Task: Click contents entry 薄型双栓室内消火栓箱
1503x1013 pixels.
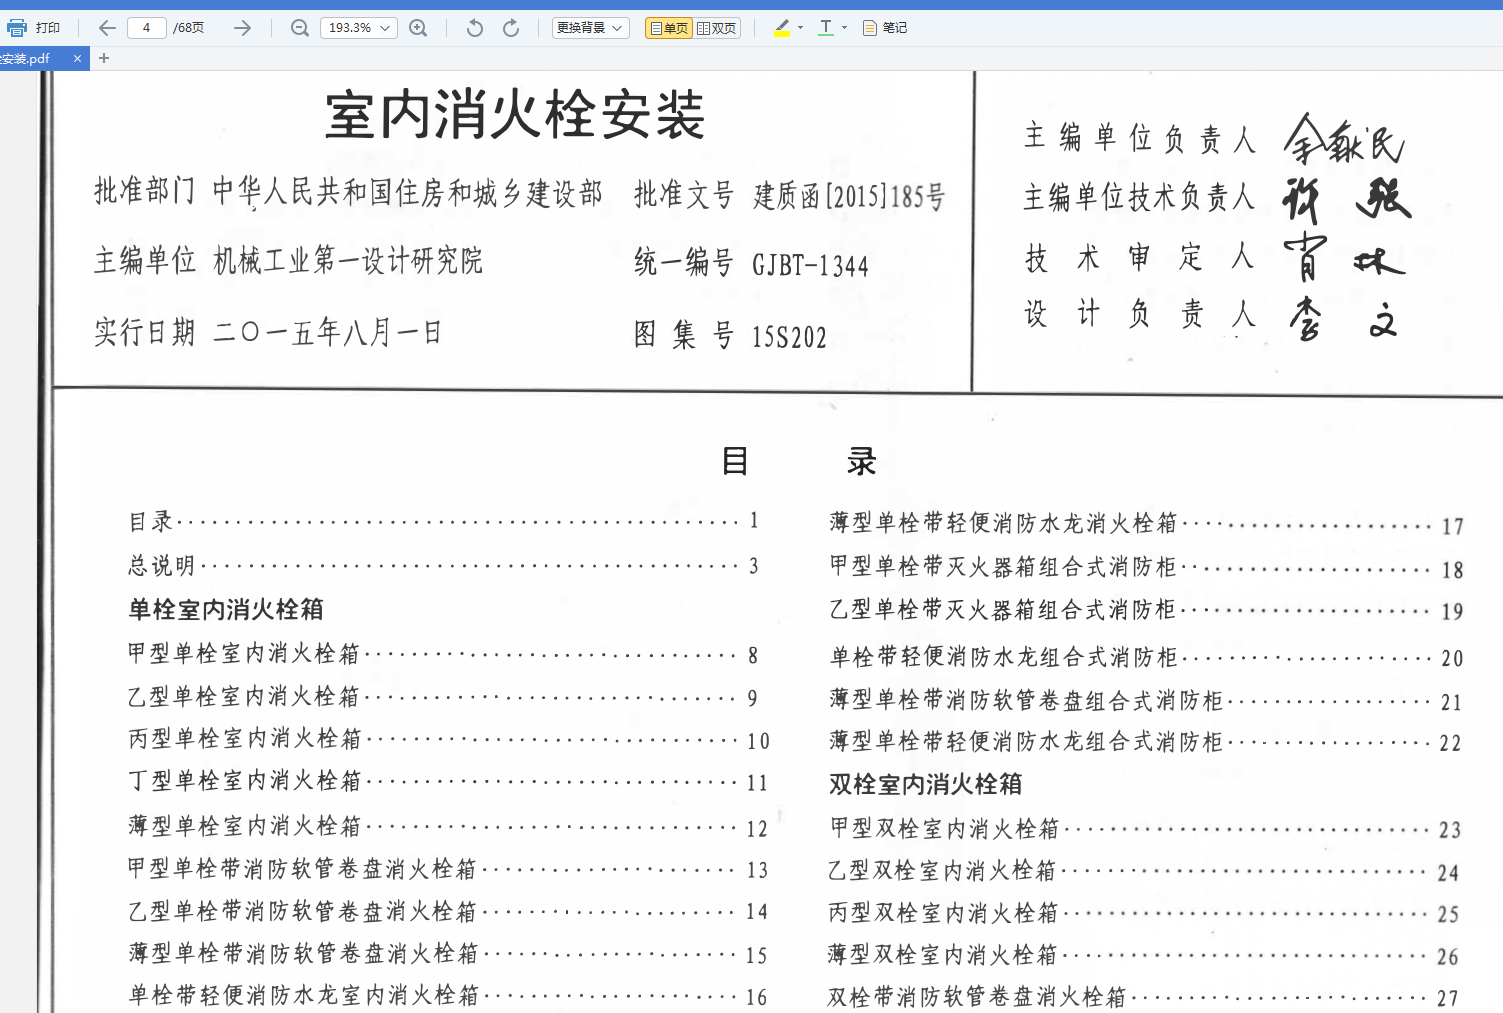Action: click(1145, 956)
